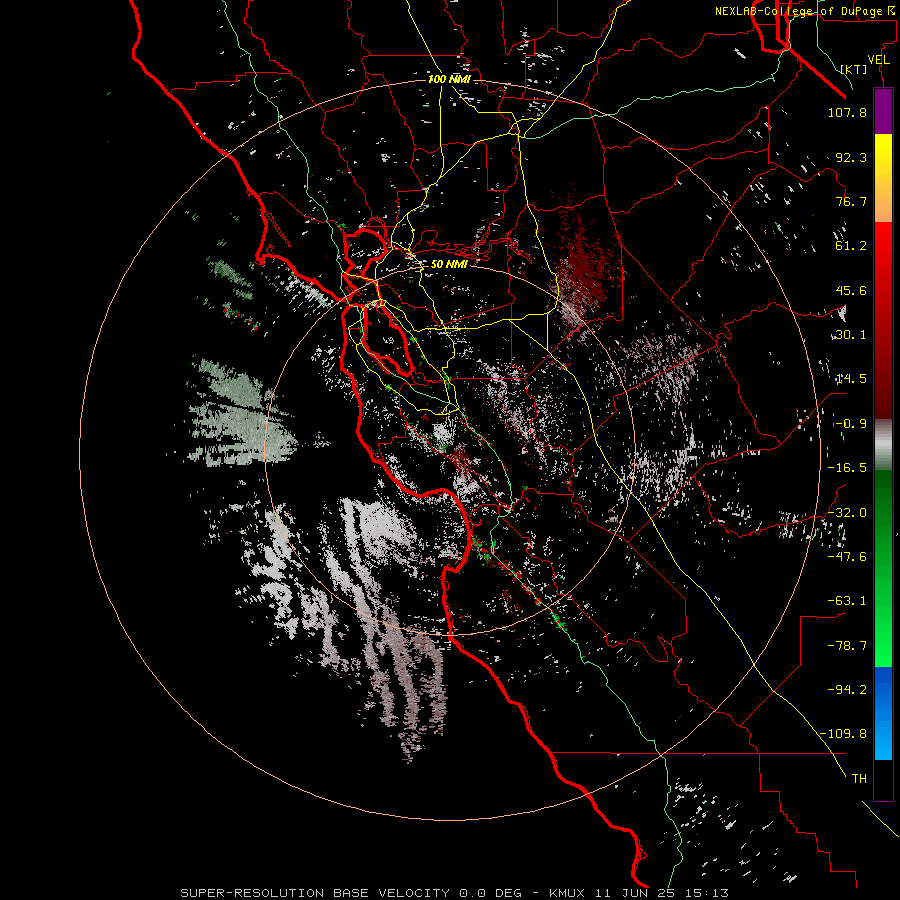Click the 14.5 velocity scale value

(x=851, y=379)
